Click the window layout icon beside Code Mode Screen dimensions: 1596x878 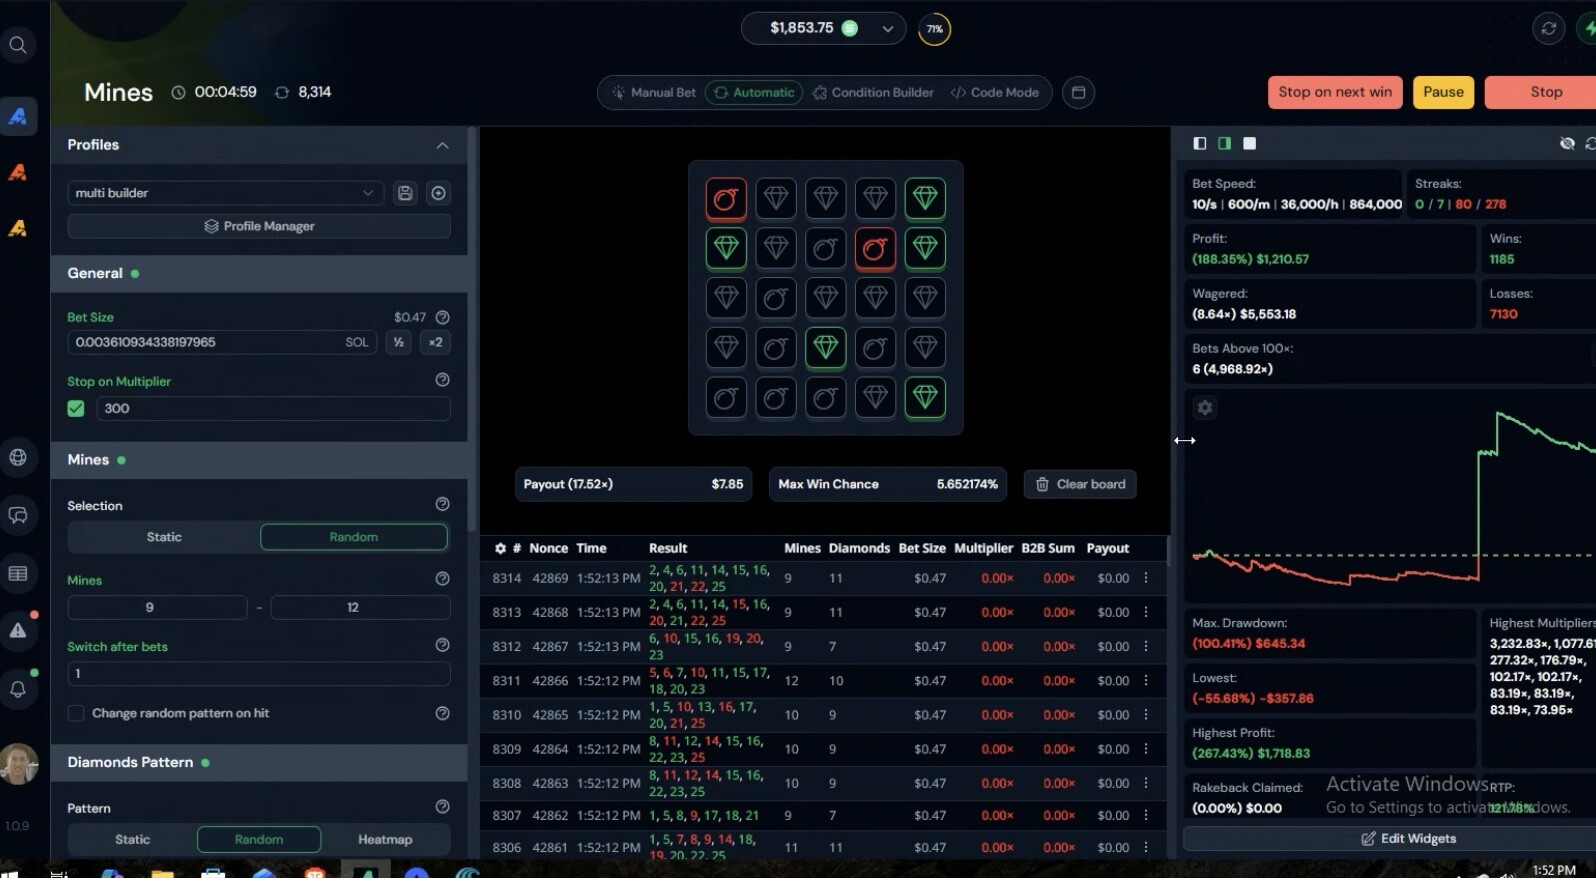pyautogui.click(x=1078, y=92)
